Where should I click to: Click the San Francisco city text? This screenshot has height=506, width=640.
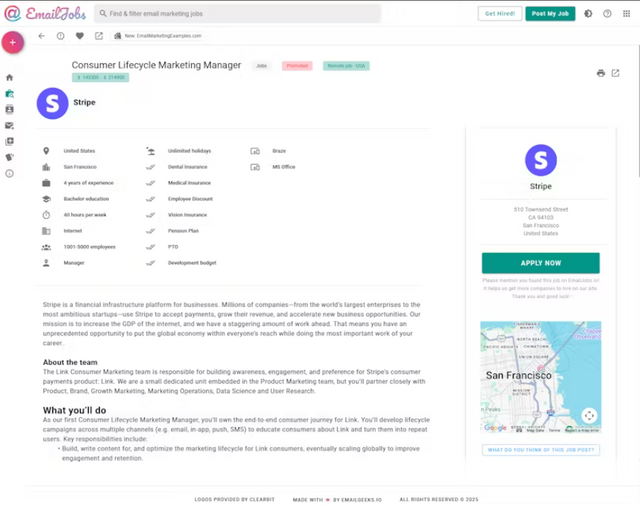point(80,167)
